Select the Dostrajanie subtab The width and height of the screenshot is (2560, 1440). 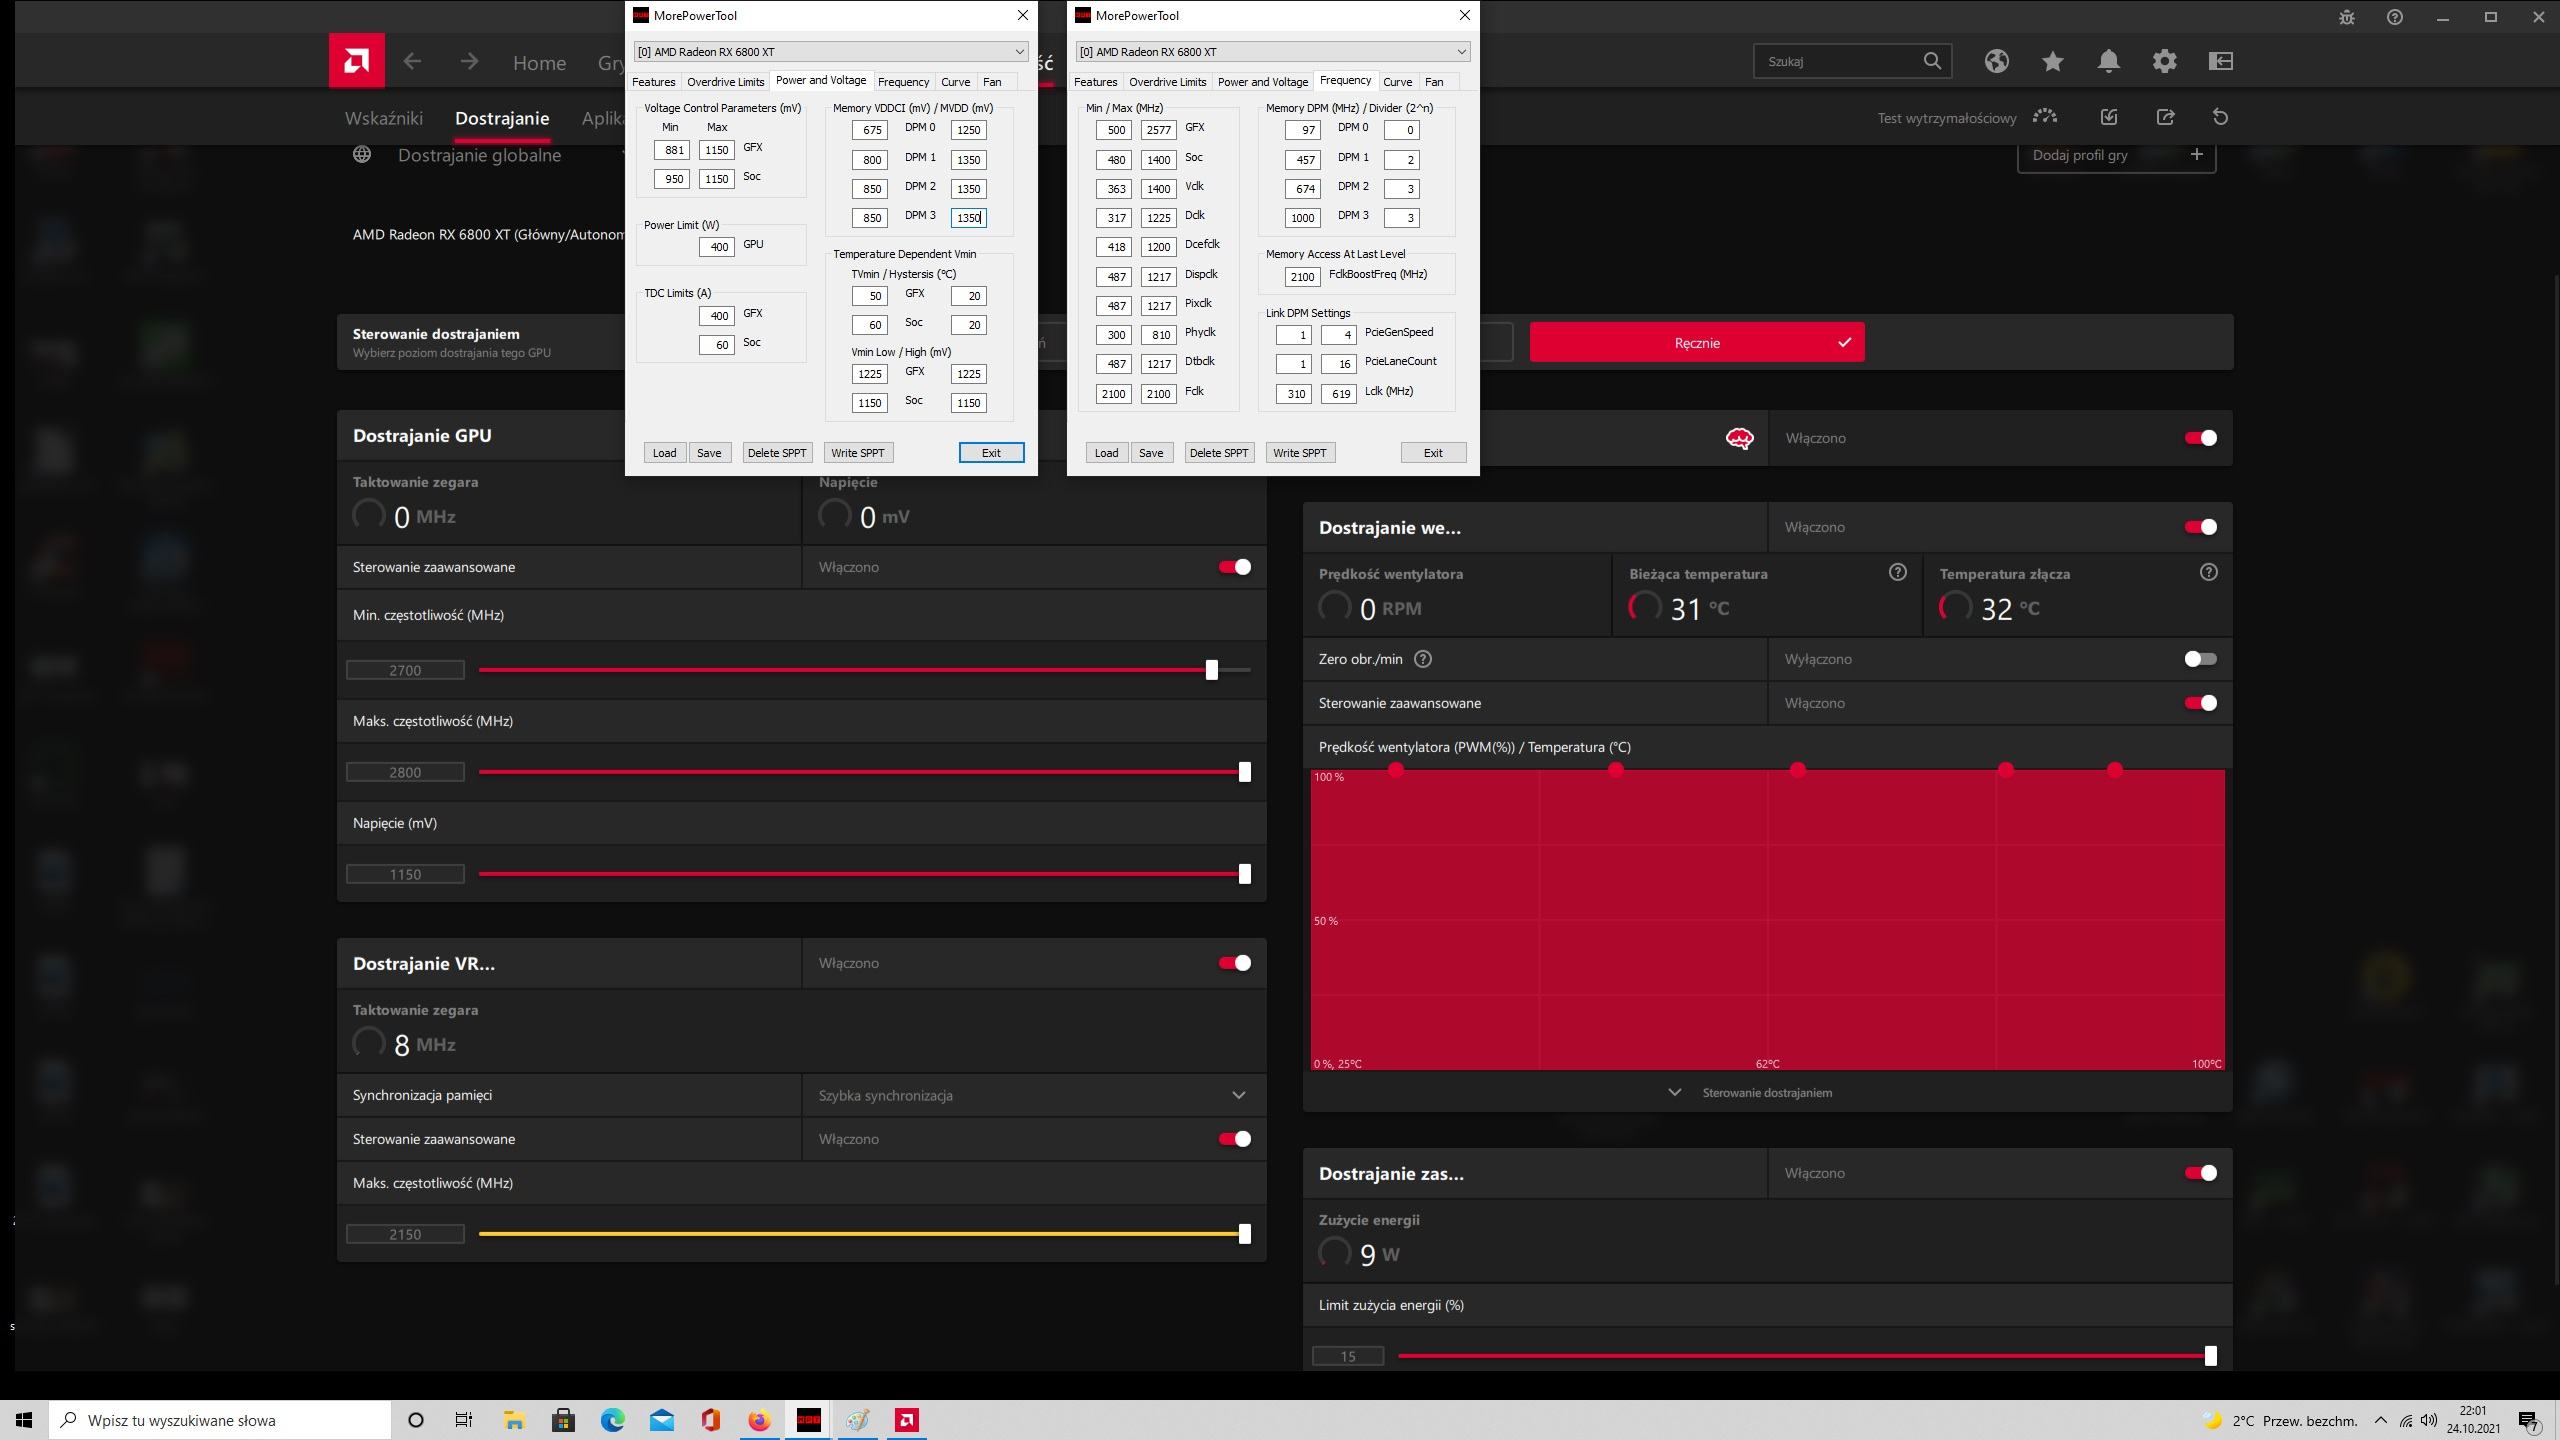click(x=502, y=118)
